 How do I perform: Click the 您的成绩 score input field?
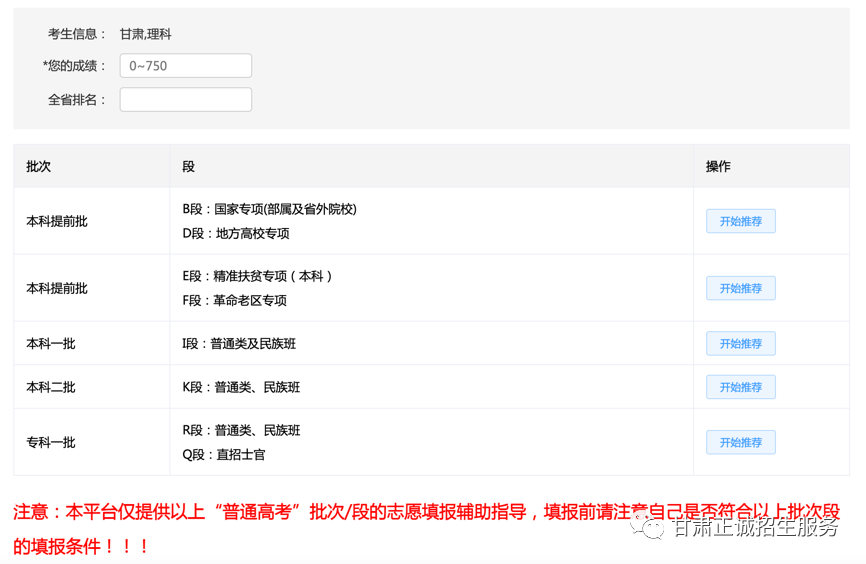pyautogui.click(x=185, y=66)
